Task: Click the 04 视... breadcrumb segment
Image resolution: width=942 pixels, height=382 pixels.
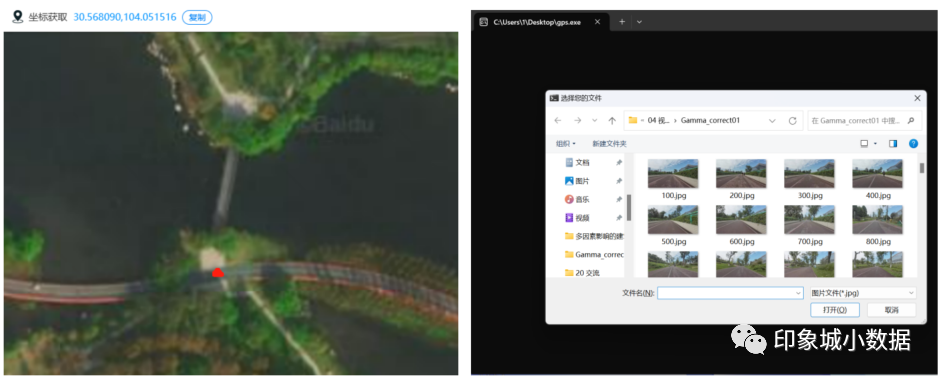Action: point(658,121)
